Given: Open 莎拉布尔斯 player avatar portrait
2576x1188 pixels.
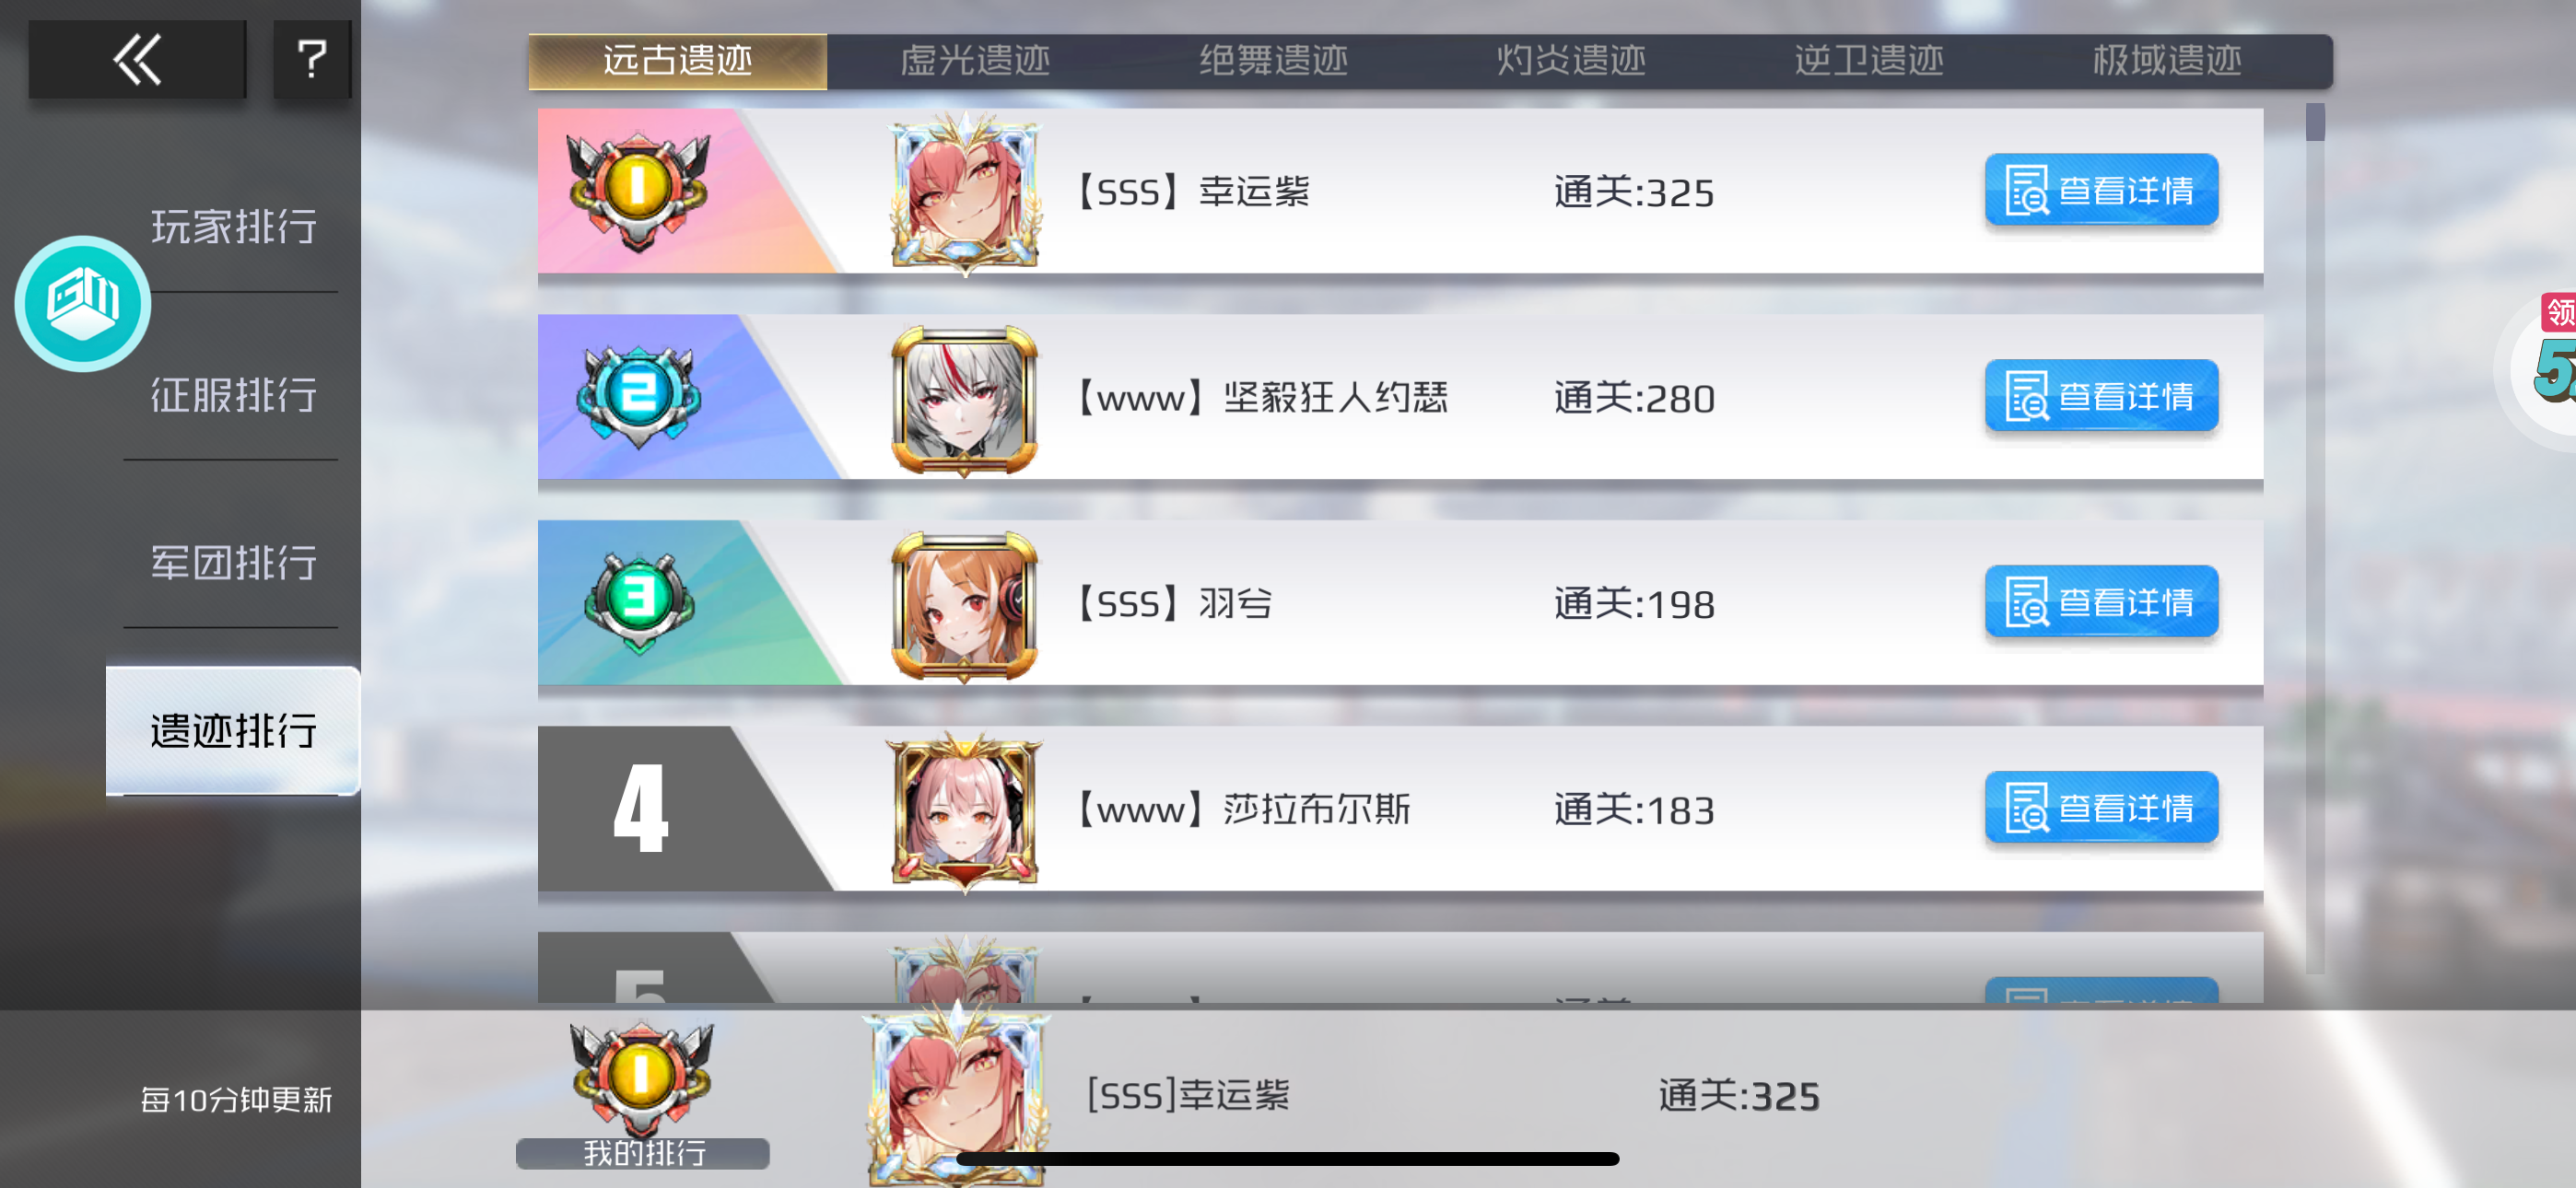Looking at the screenshot, I should coord(965,811).
